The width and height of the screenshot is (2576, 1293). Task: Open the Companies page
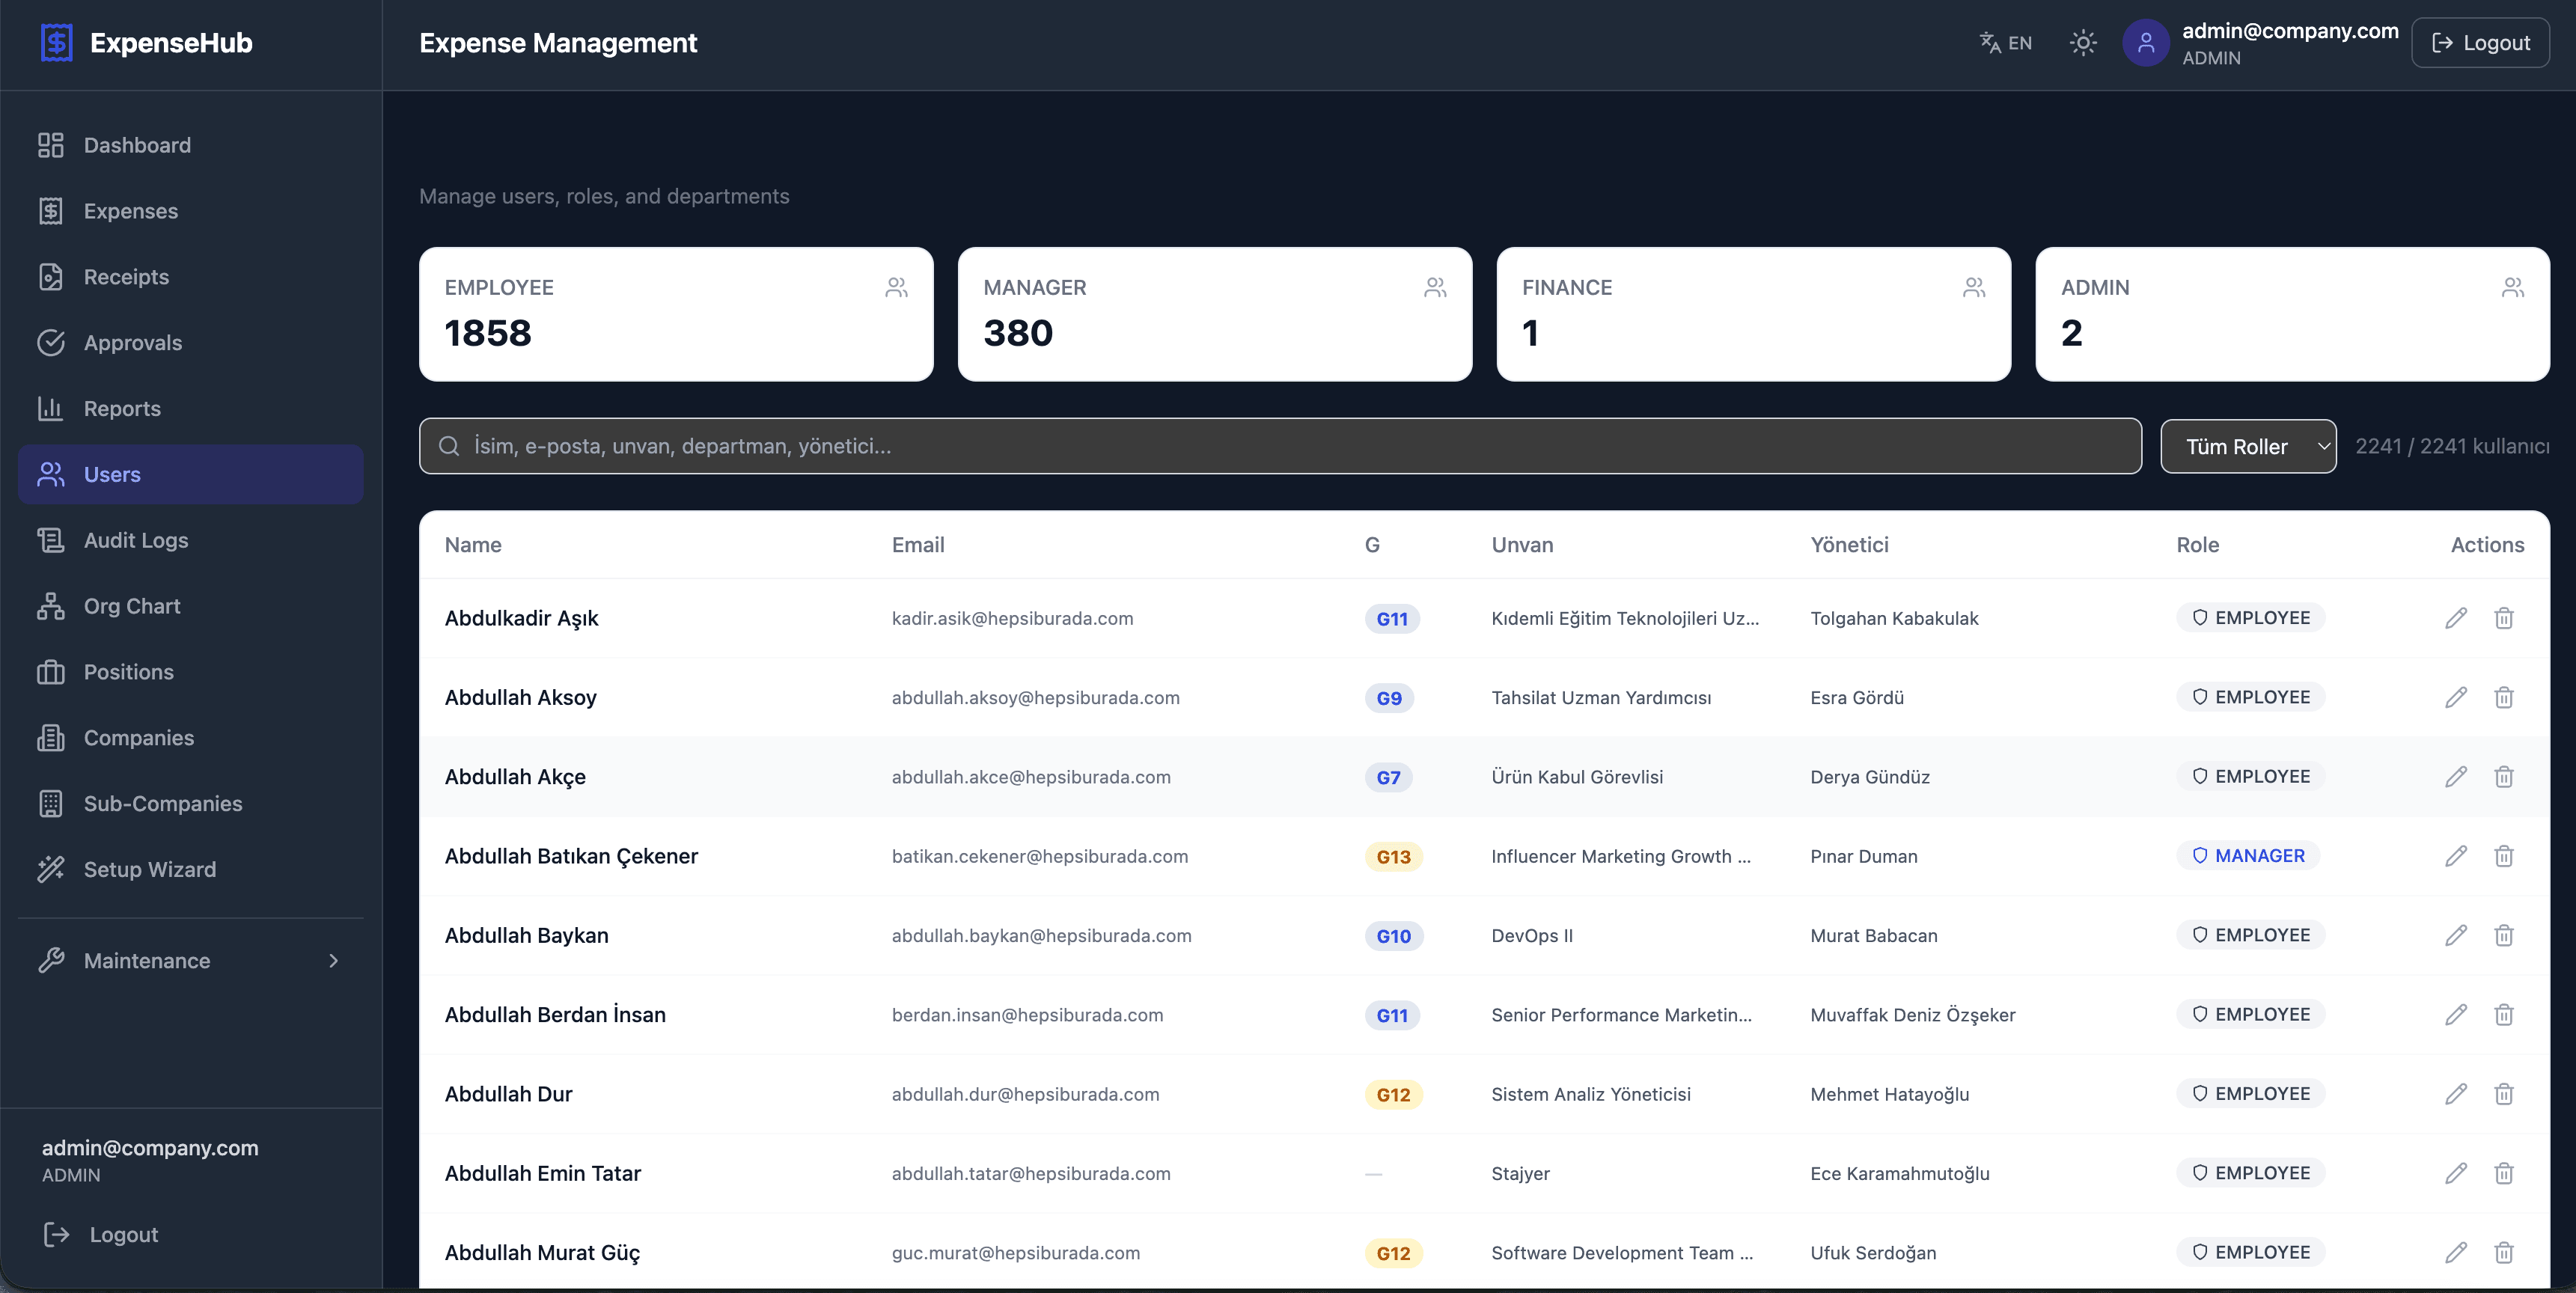tap(191, 738)
